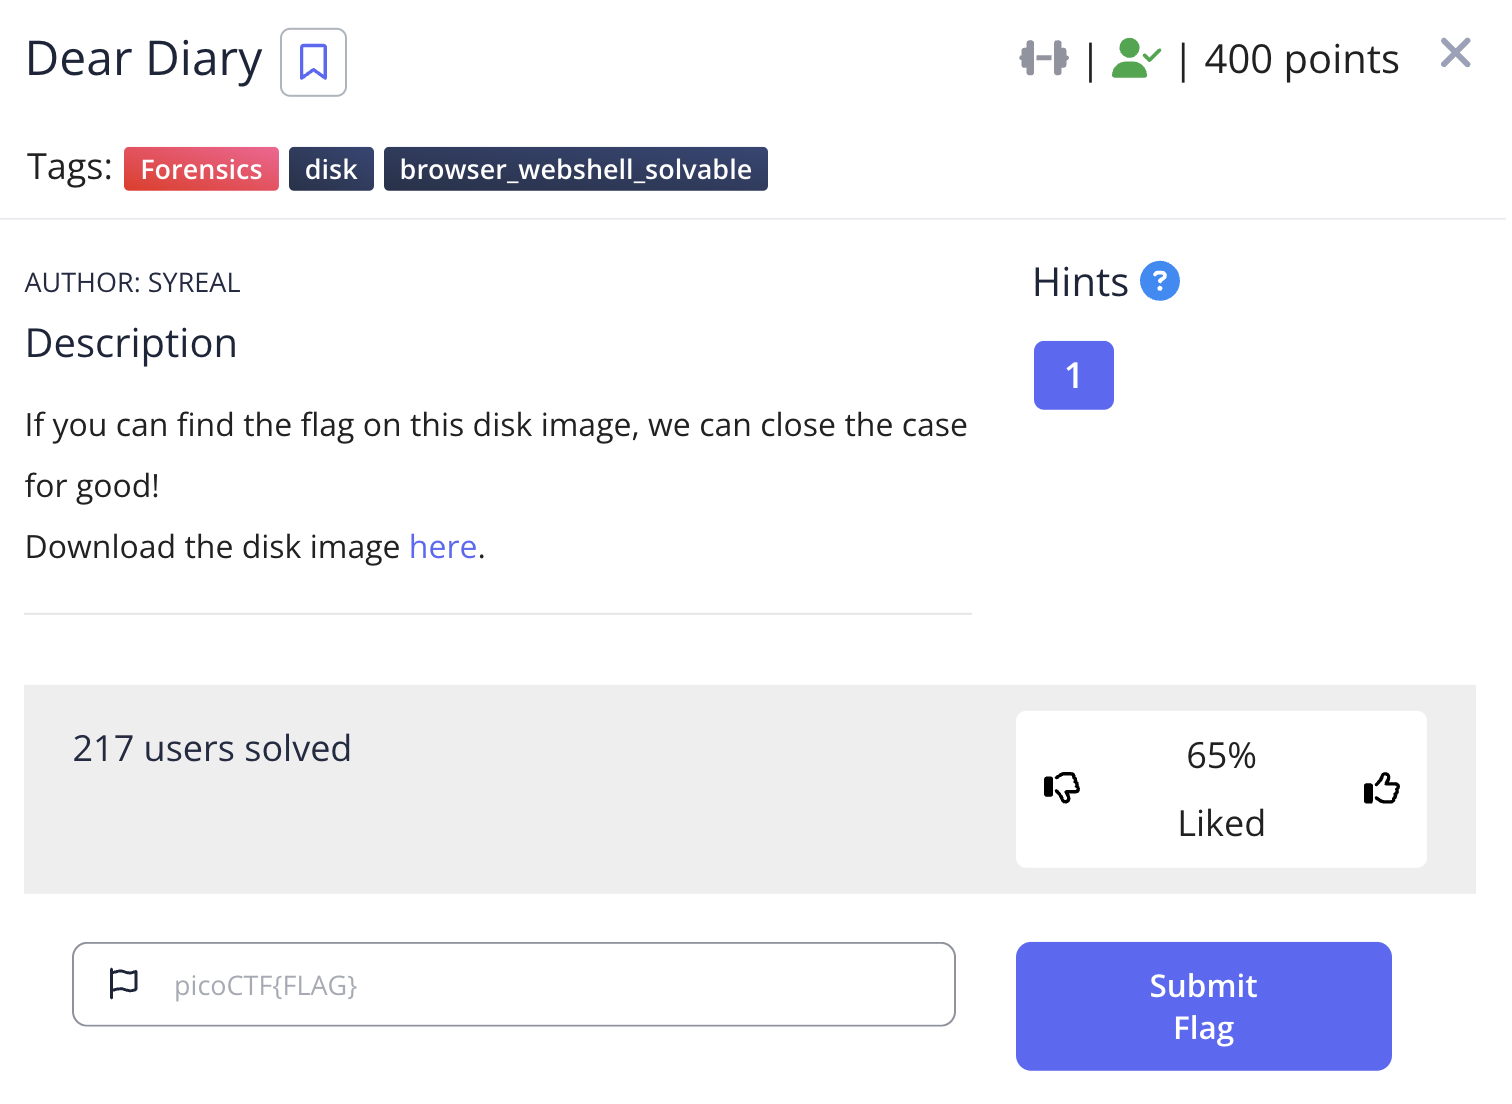
Task: Select the disk tag
Action: point(331,169)
